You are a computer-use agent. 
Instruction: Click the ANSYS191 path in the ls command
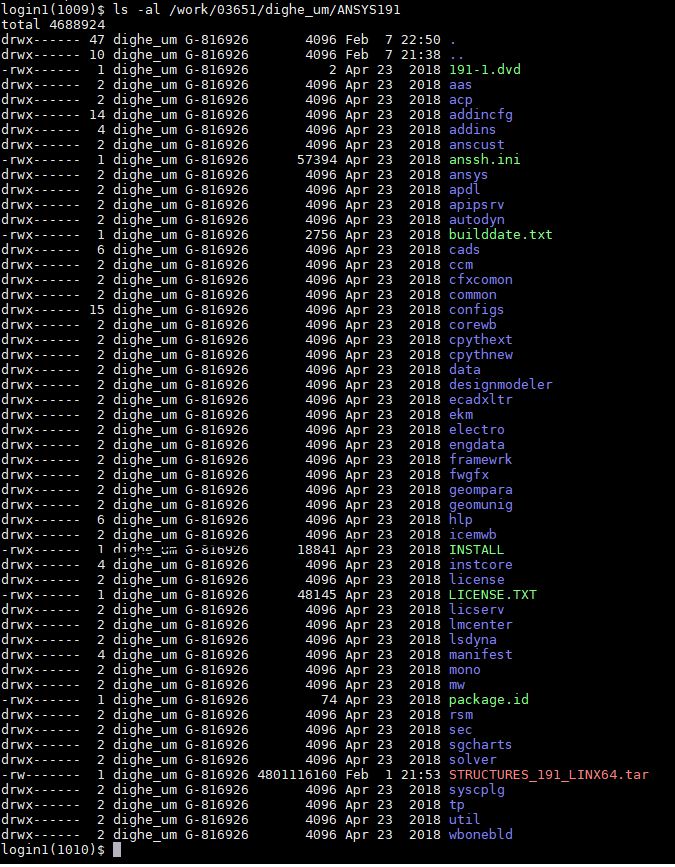(x=368, y=9)
